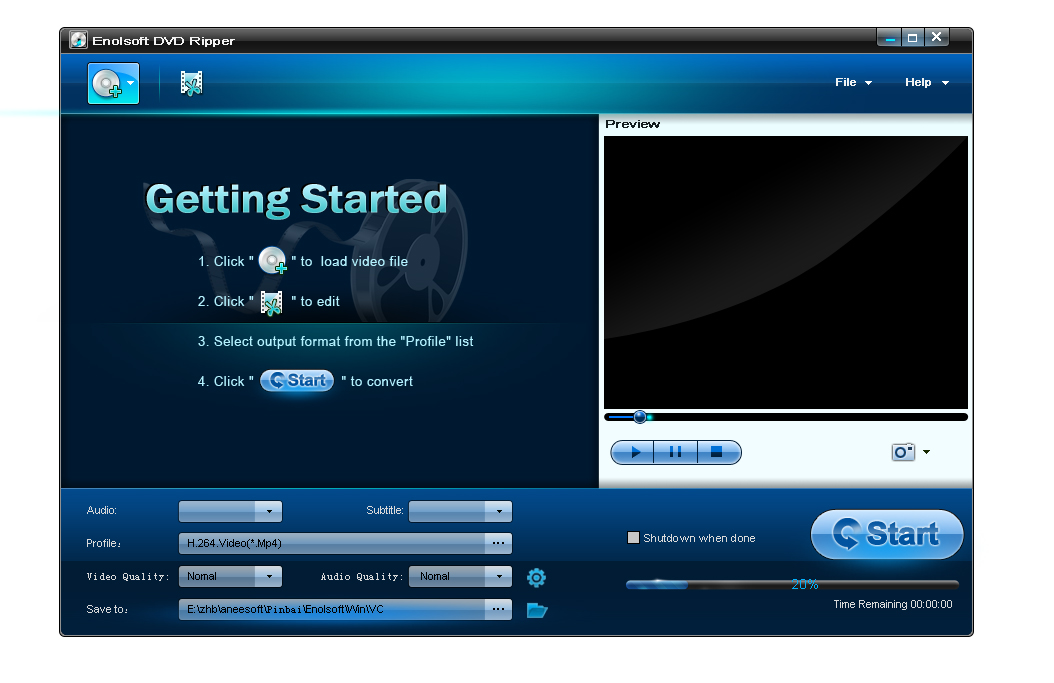Take a snapshot with the camera icon

pyautogui.click(x=903, y=452)
